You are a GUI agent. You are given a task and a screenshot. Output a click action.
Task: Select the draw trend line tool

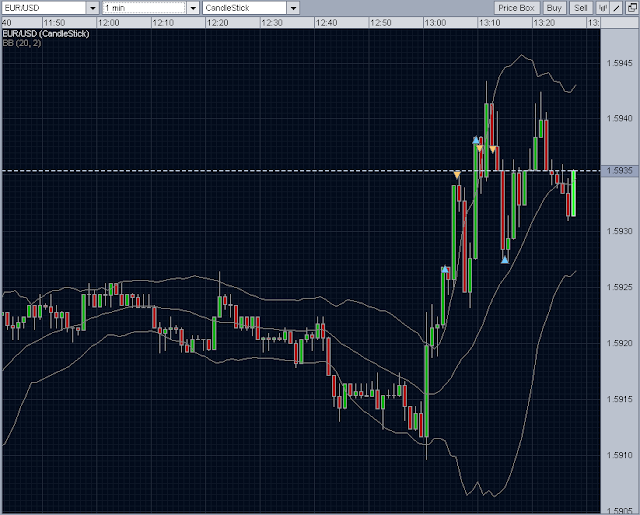pyautogui.click(x=617, y=8)
